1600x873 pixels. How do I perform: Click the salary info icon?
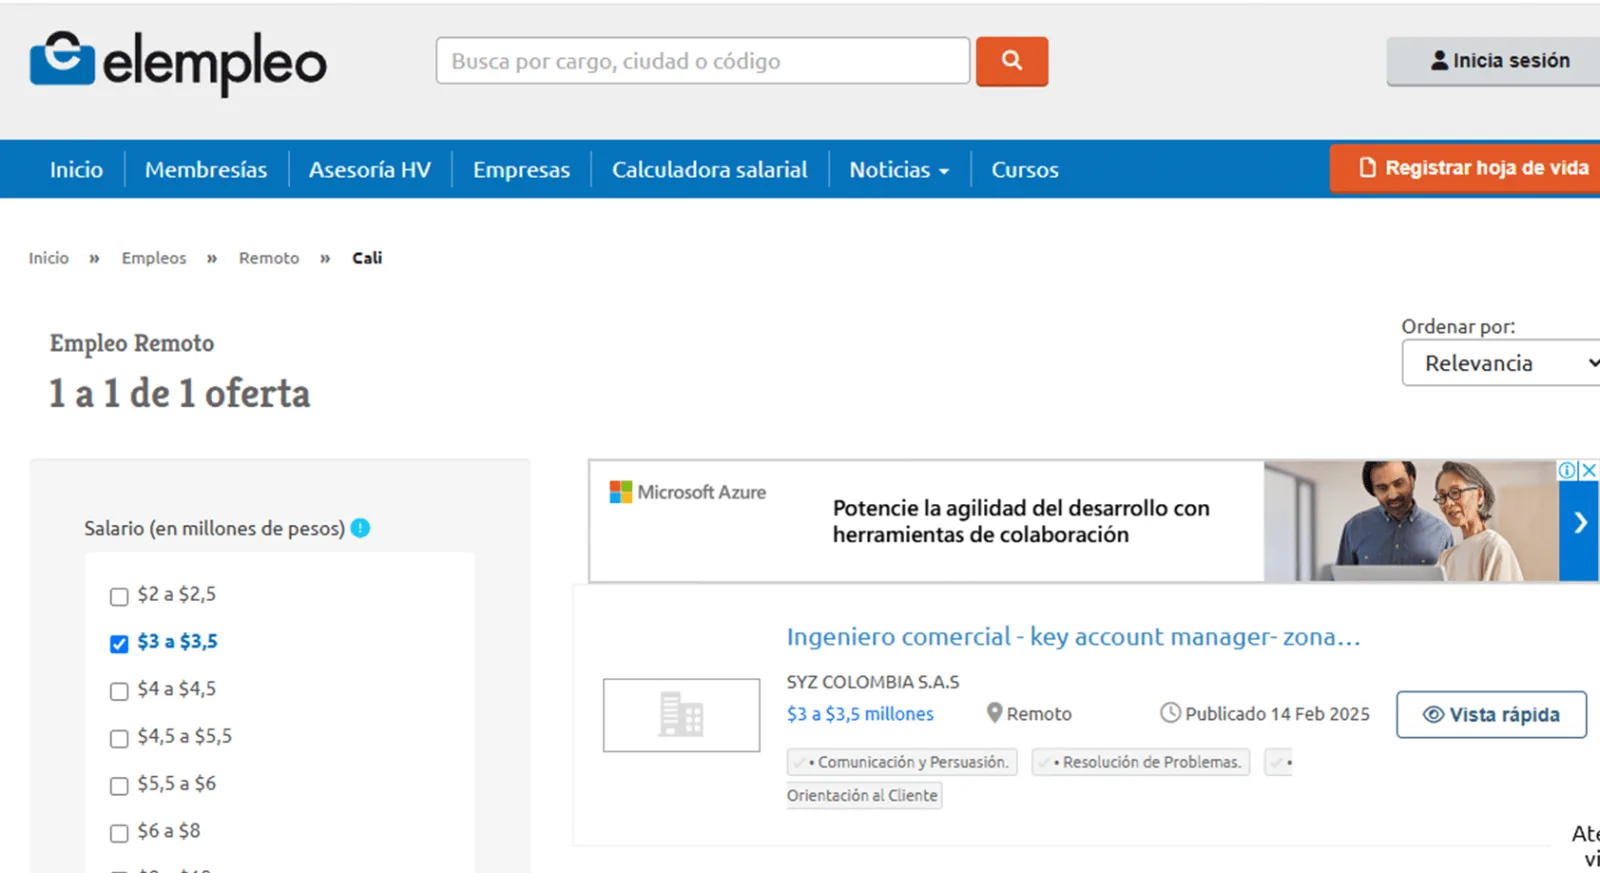click(x=361, y=528)
